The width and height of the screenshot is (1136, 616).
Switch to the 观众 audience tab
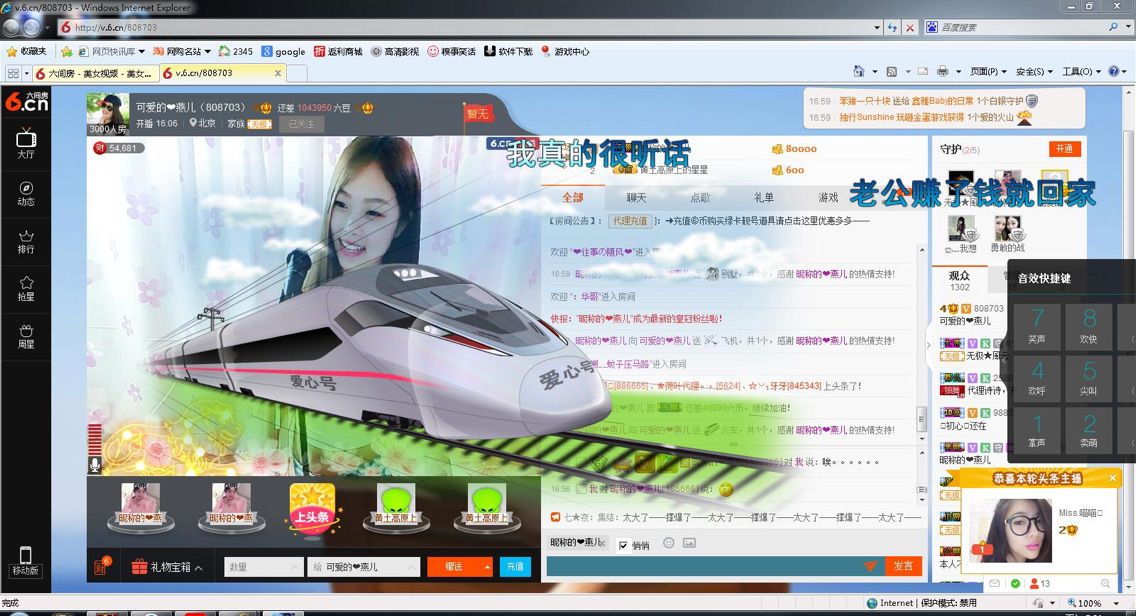coord(959,280)
